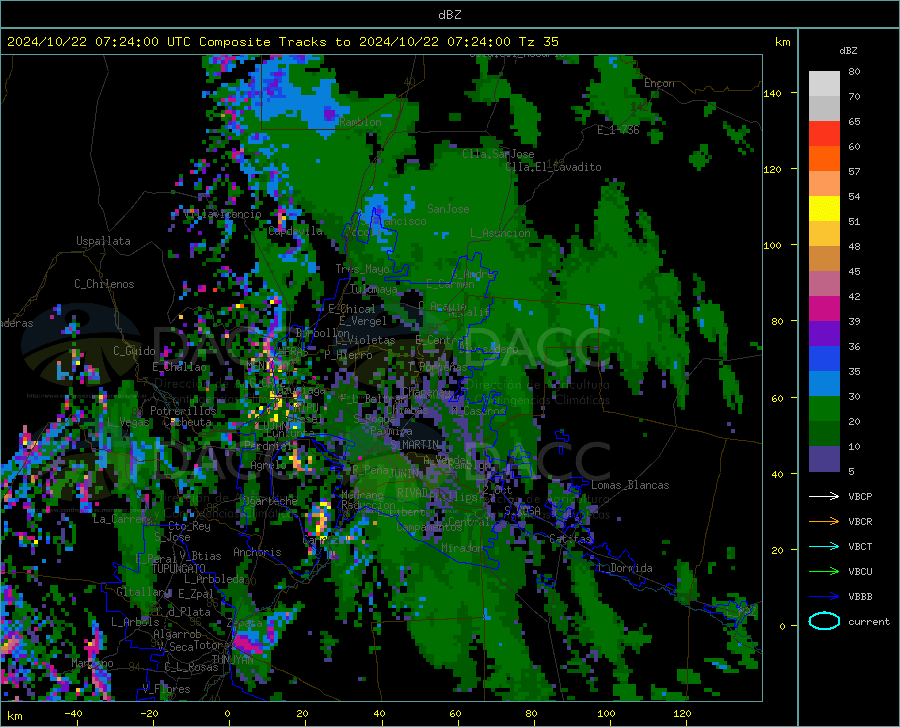The image size is (900, 727).
Task: Click the timestamp header '2024/10/22 07:24:00 UTC Composite'
Action: tap(138, 42)
